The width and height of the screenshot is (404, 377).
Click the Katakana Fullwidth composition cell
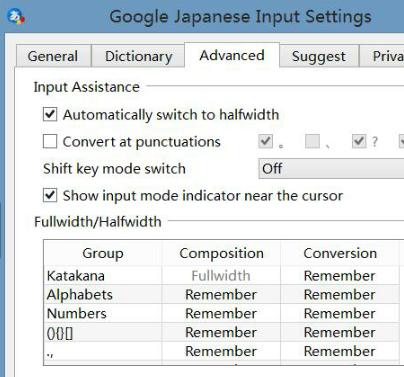click(221, 276)
